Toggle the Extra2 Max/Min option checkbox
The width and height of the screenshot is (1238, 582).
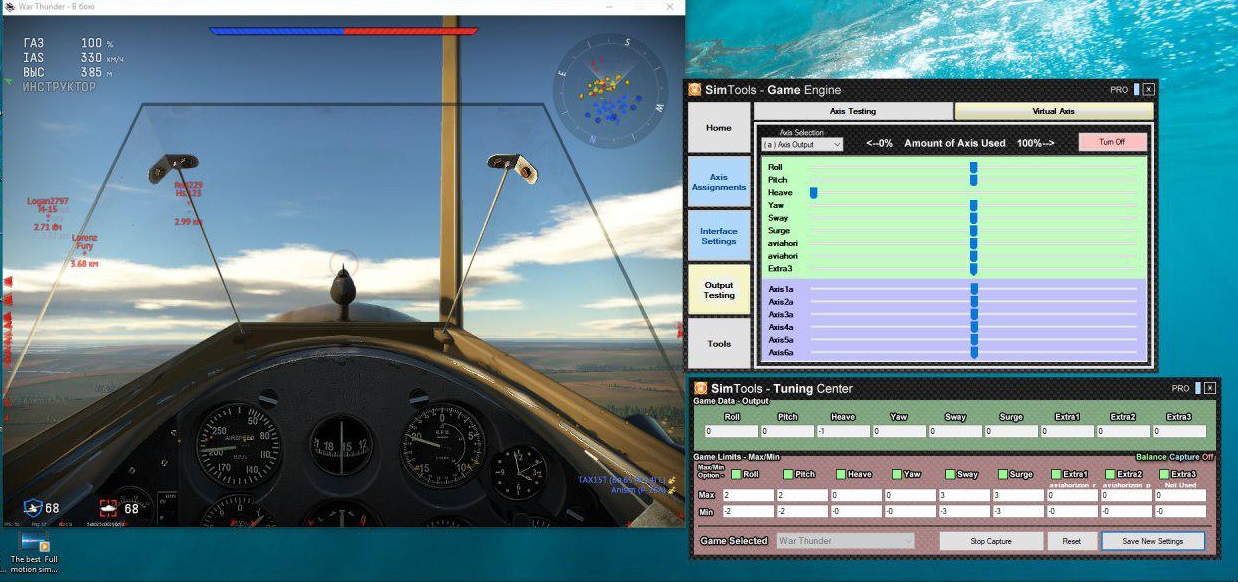click(1110, 474)
